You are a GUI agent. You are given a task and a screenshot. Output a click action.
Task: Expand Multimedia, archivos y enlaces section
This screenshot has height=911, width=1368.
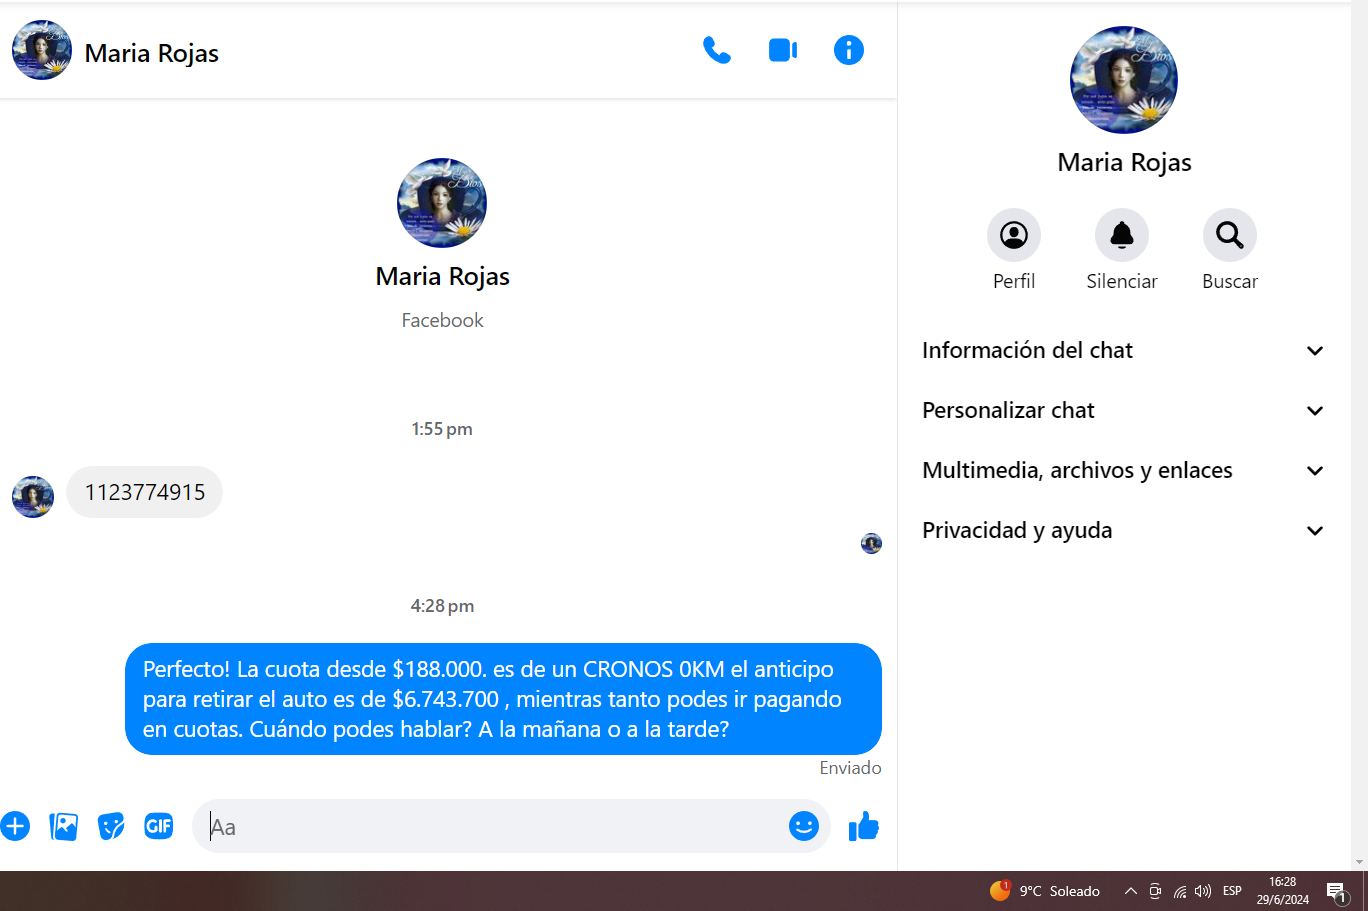pyautogui.click(x=1123, y=471)
